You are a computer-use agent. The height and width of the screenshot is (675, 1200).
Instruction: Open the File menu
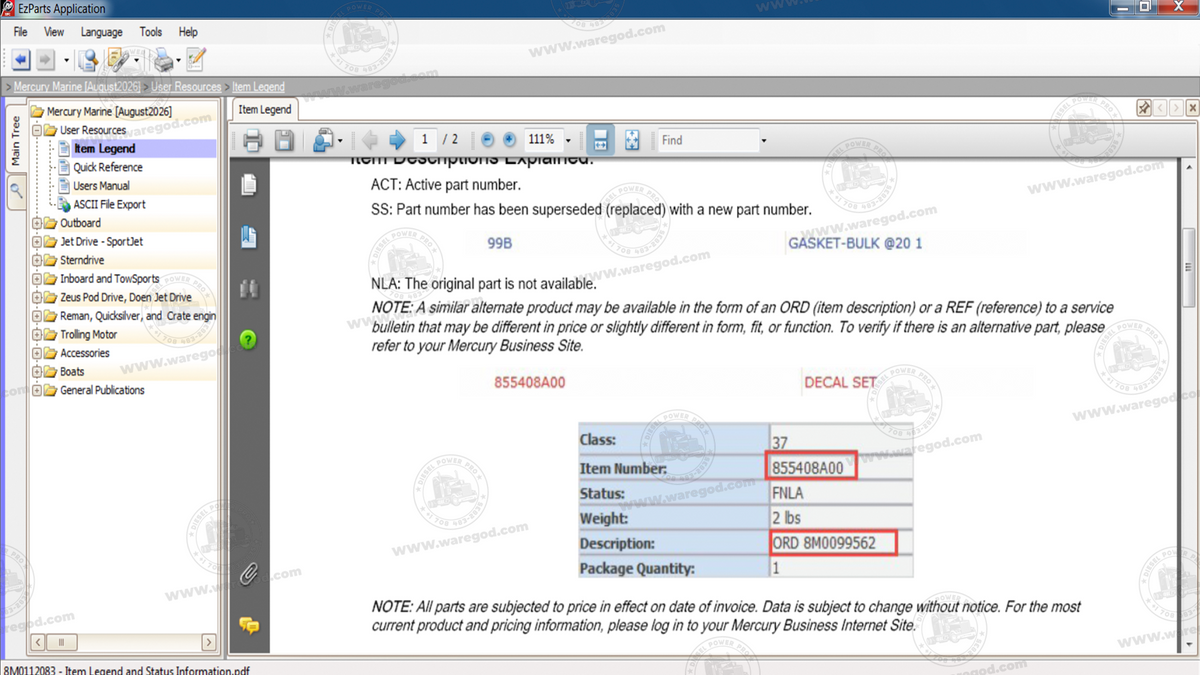20,32
